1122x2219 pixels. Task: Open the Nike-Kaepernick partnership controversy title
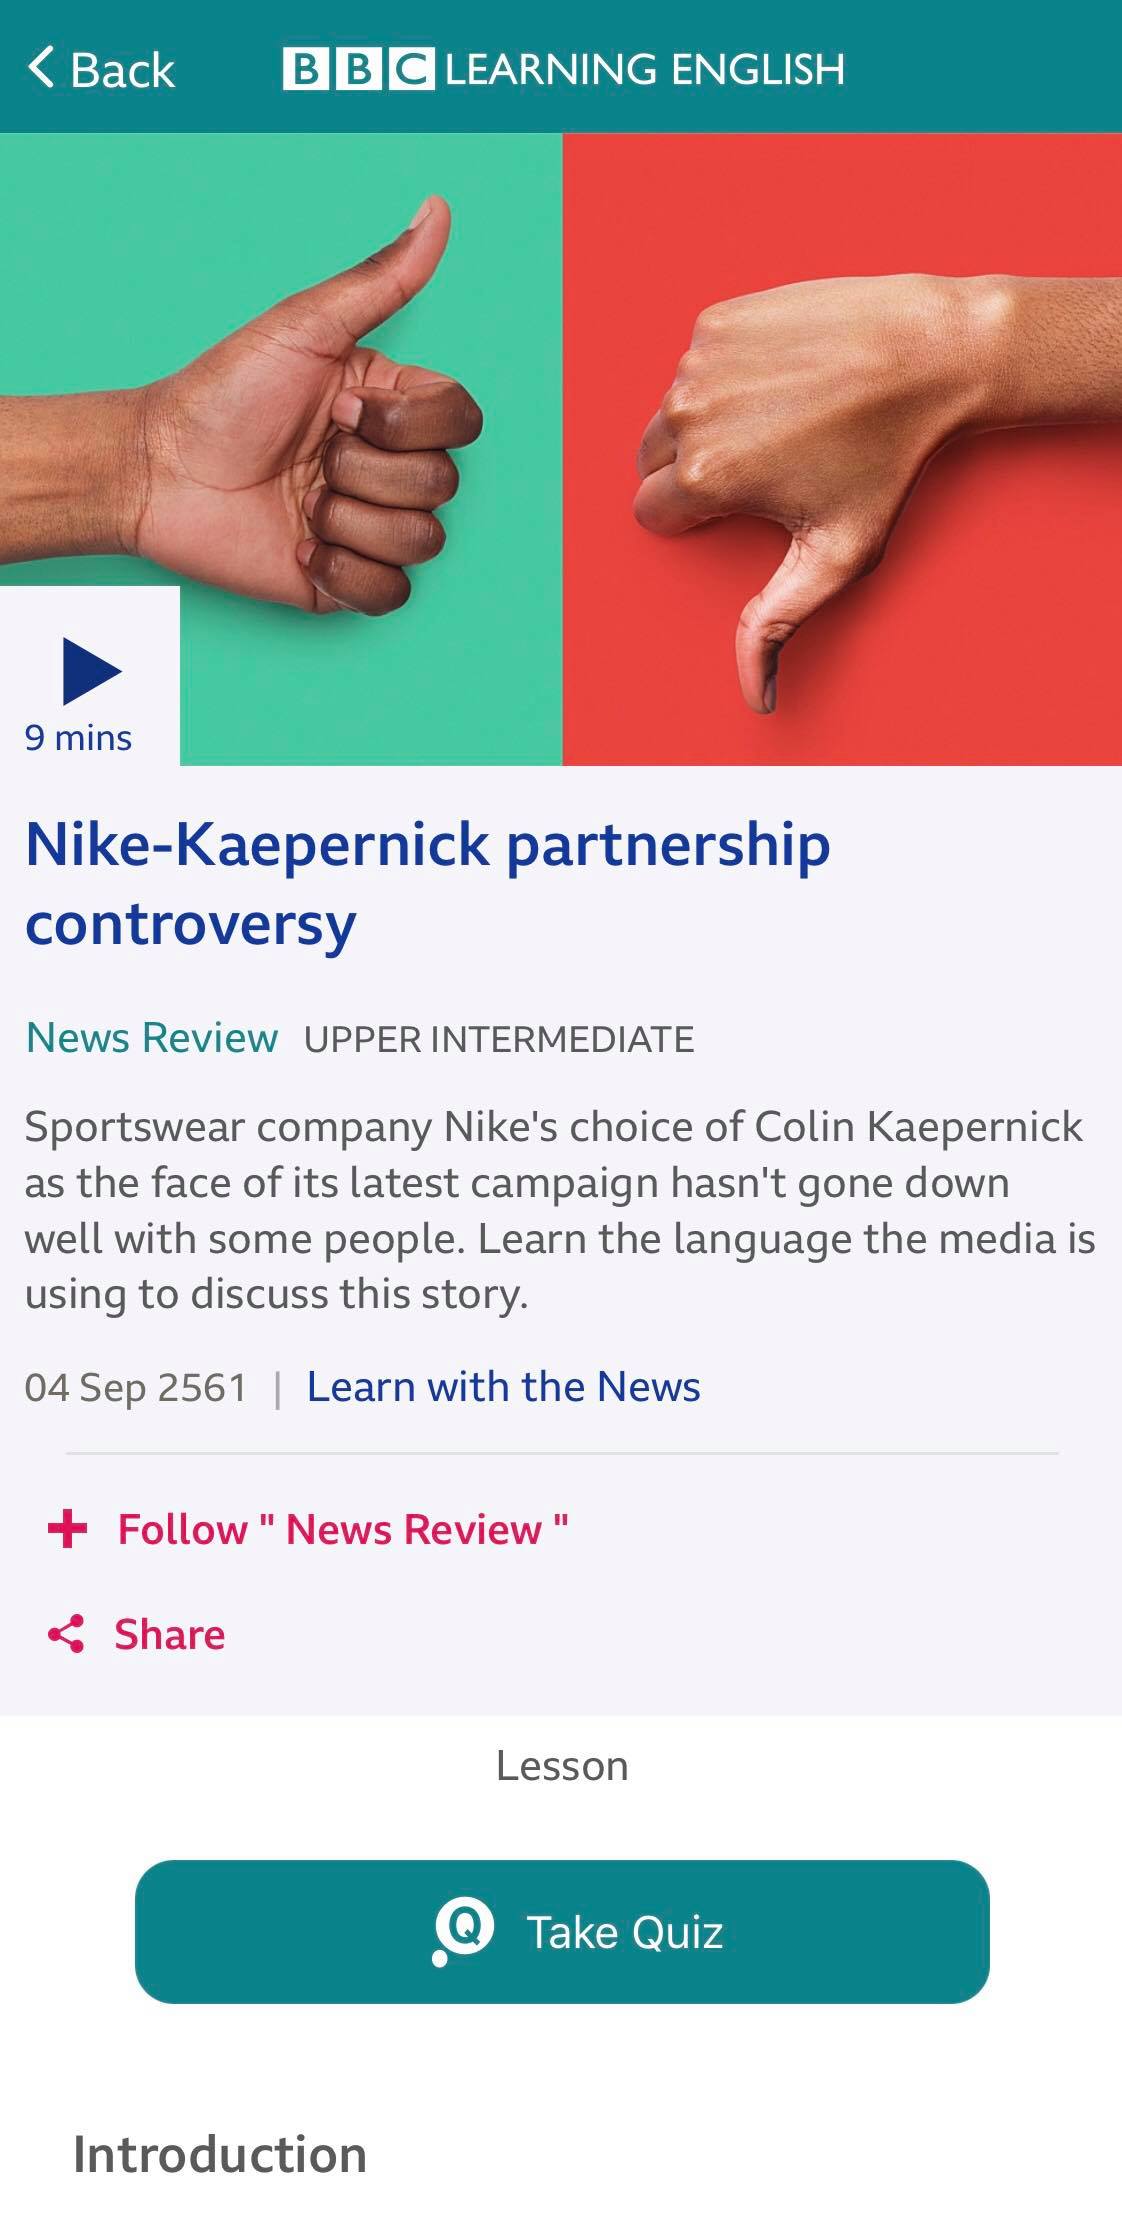pyautogui.click(x=428, y=885)
